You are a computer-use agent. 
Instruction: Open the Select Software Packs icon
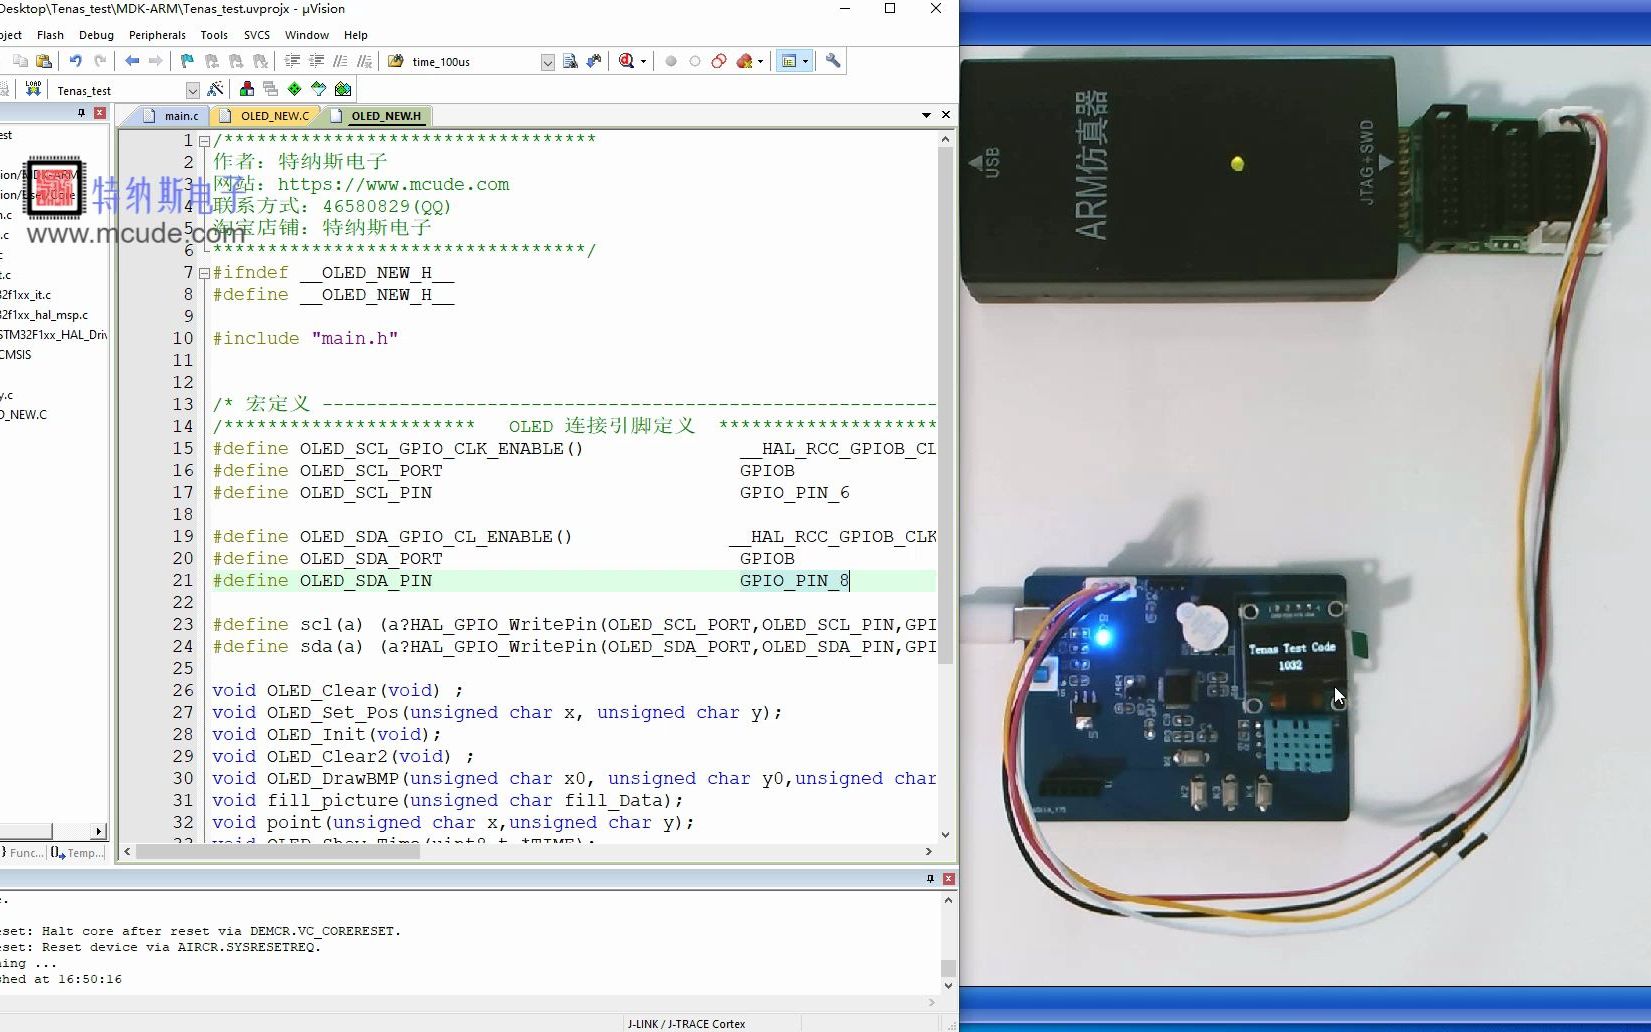(319, 89)
